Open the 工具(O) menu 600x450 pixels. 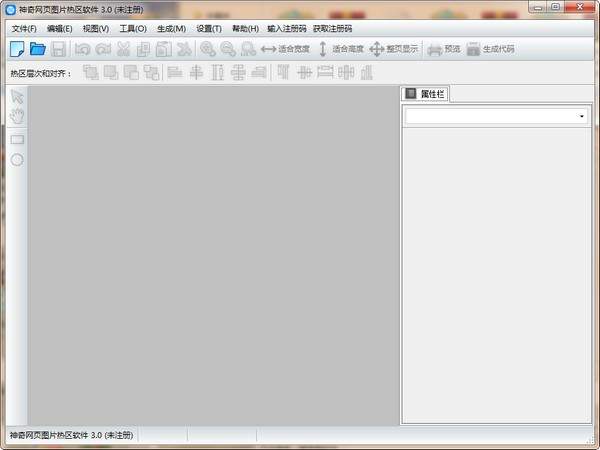point(133,29)
